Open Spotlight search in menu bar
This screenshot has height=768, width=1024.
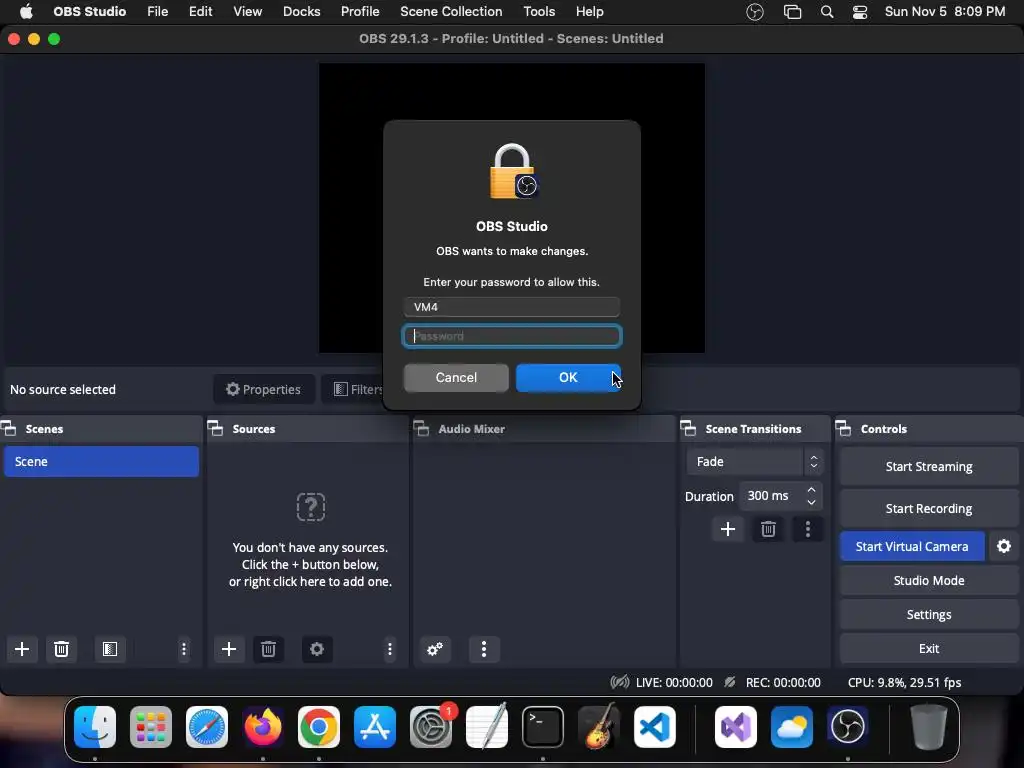(x=827, y=12)
